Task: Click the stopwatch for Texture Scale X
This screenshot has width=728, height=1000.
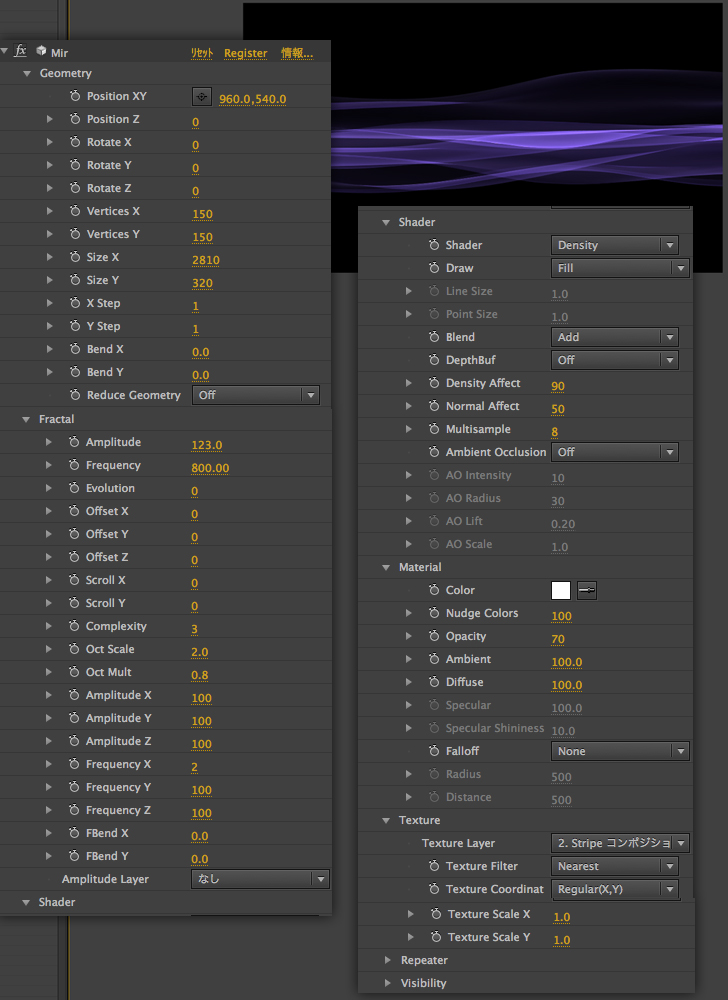Action: (436, 914)
